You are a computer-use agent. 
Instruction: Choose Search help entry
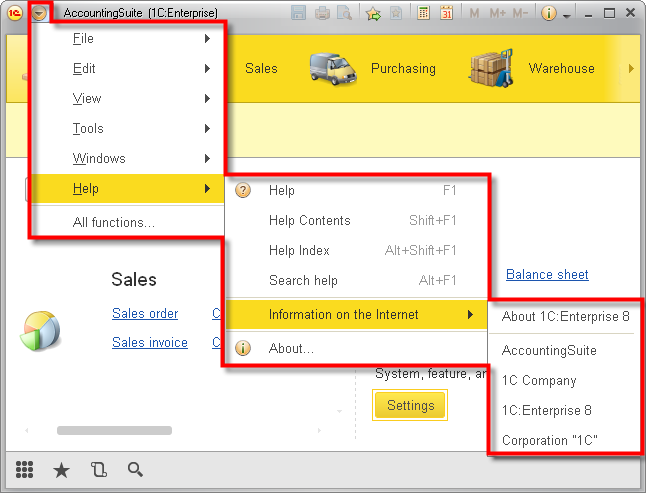(356, 280)
